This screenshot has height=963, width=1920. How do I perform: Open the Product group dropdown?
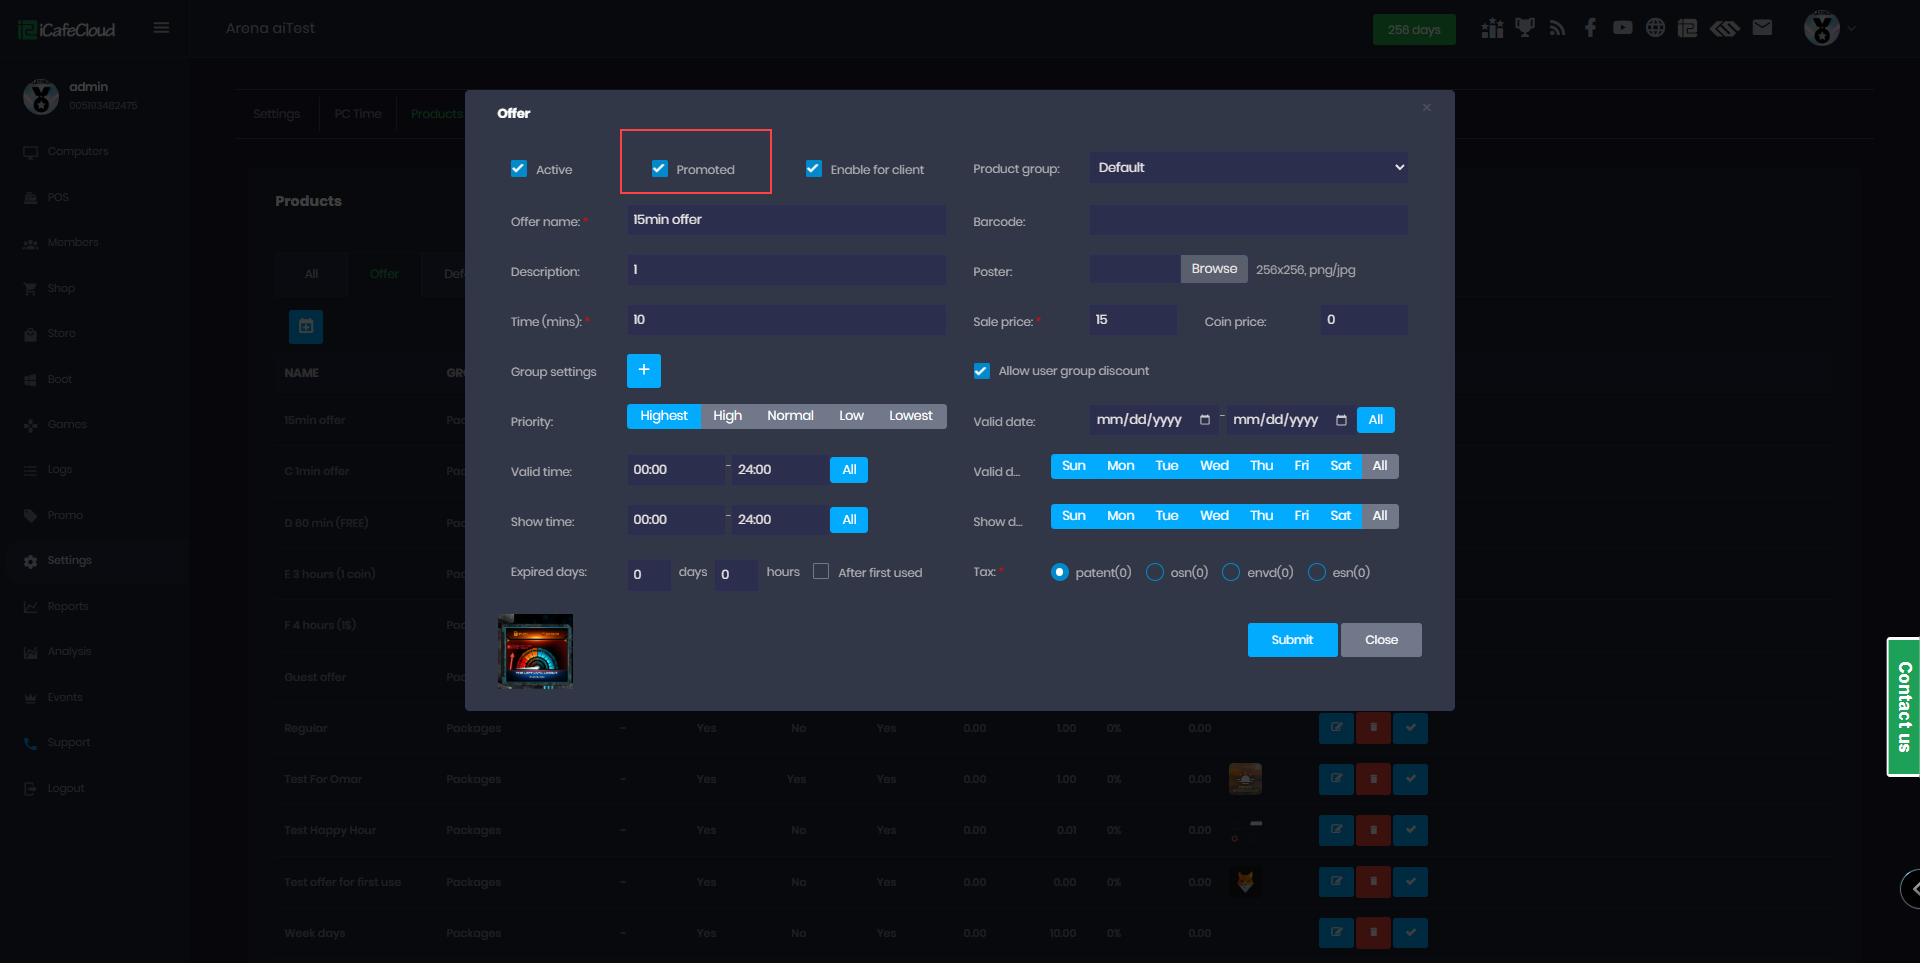1248,168
